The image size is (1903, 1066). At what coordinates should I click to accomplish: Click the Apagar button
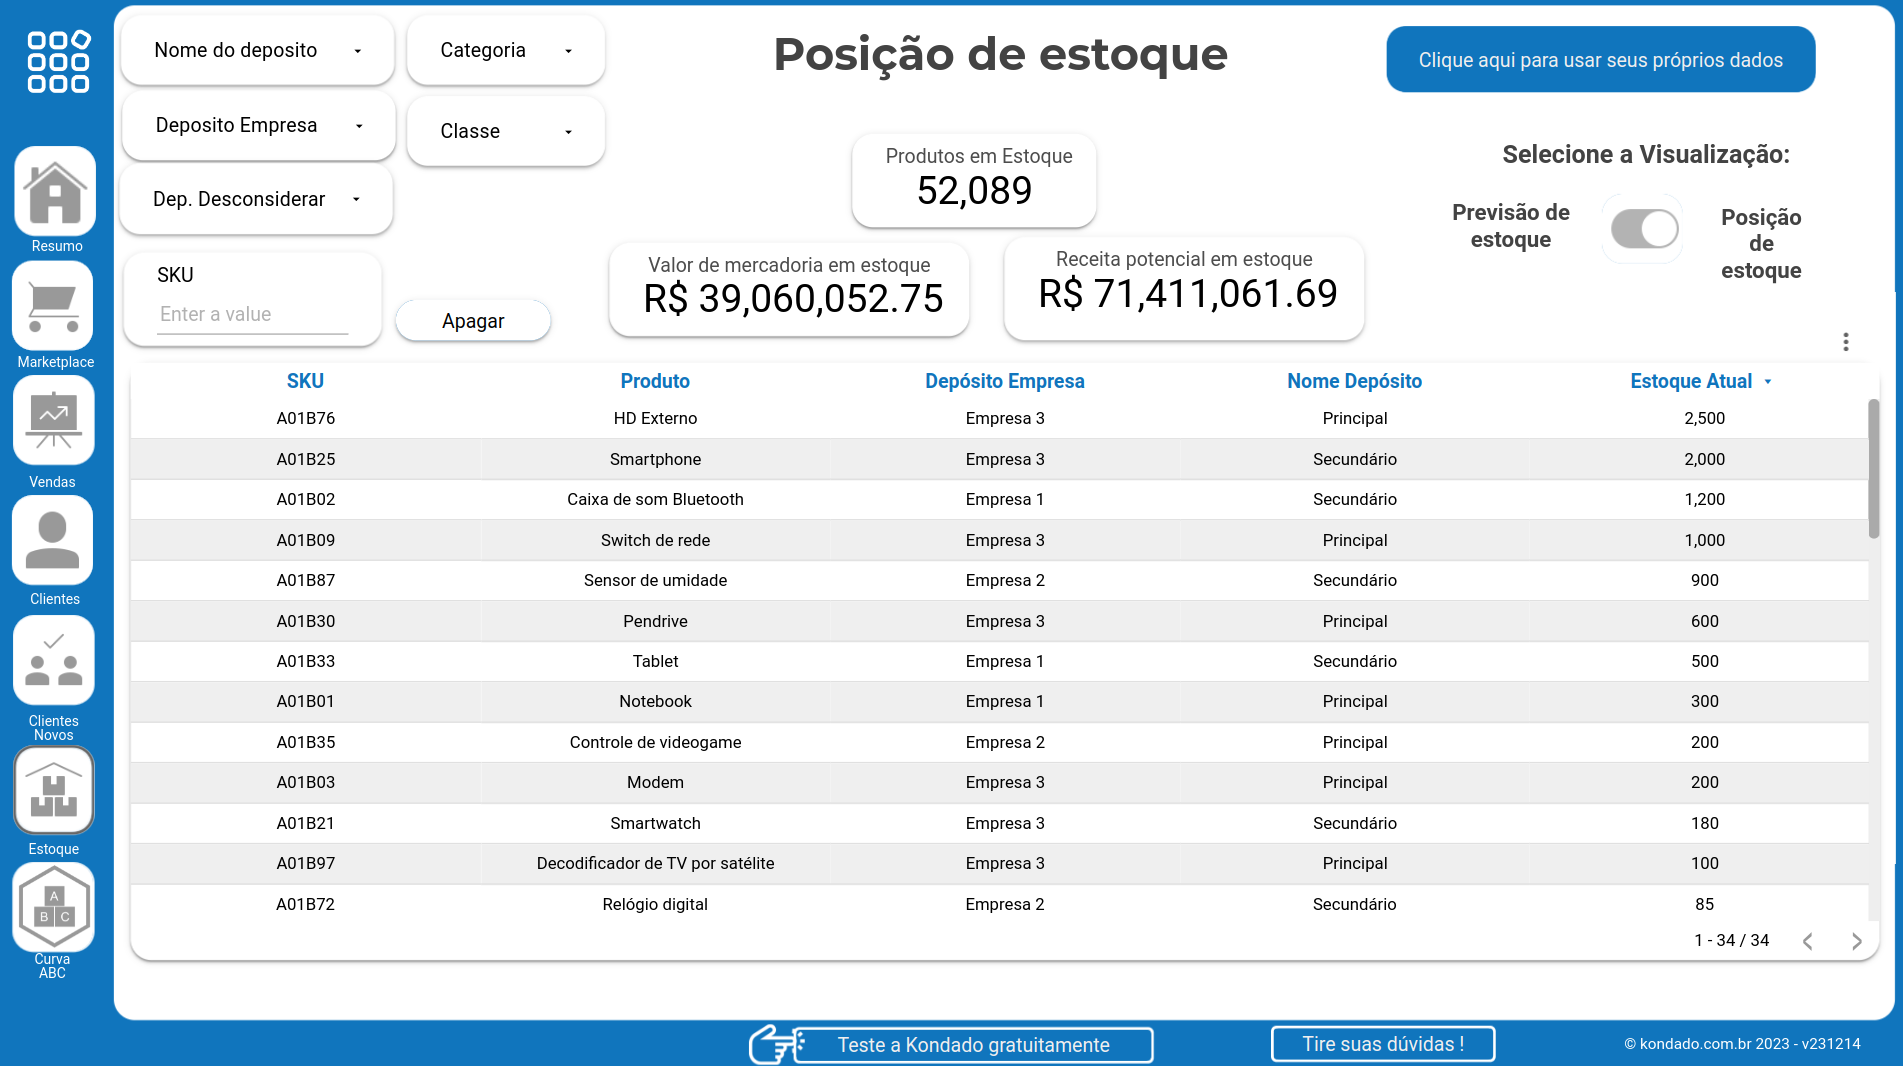[472, 320]
